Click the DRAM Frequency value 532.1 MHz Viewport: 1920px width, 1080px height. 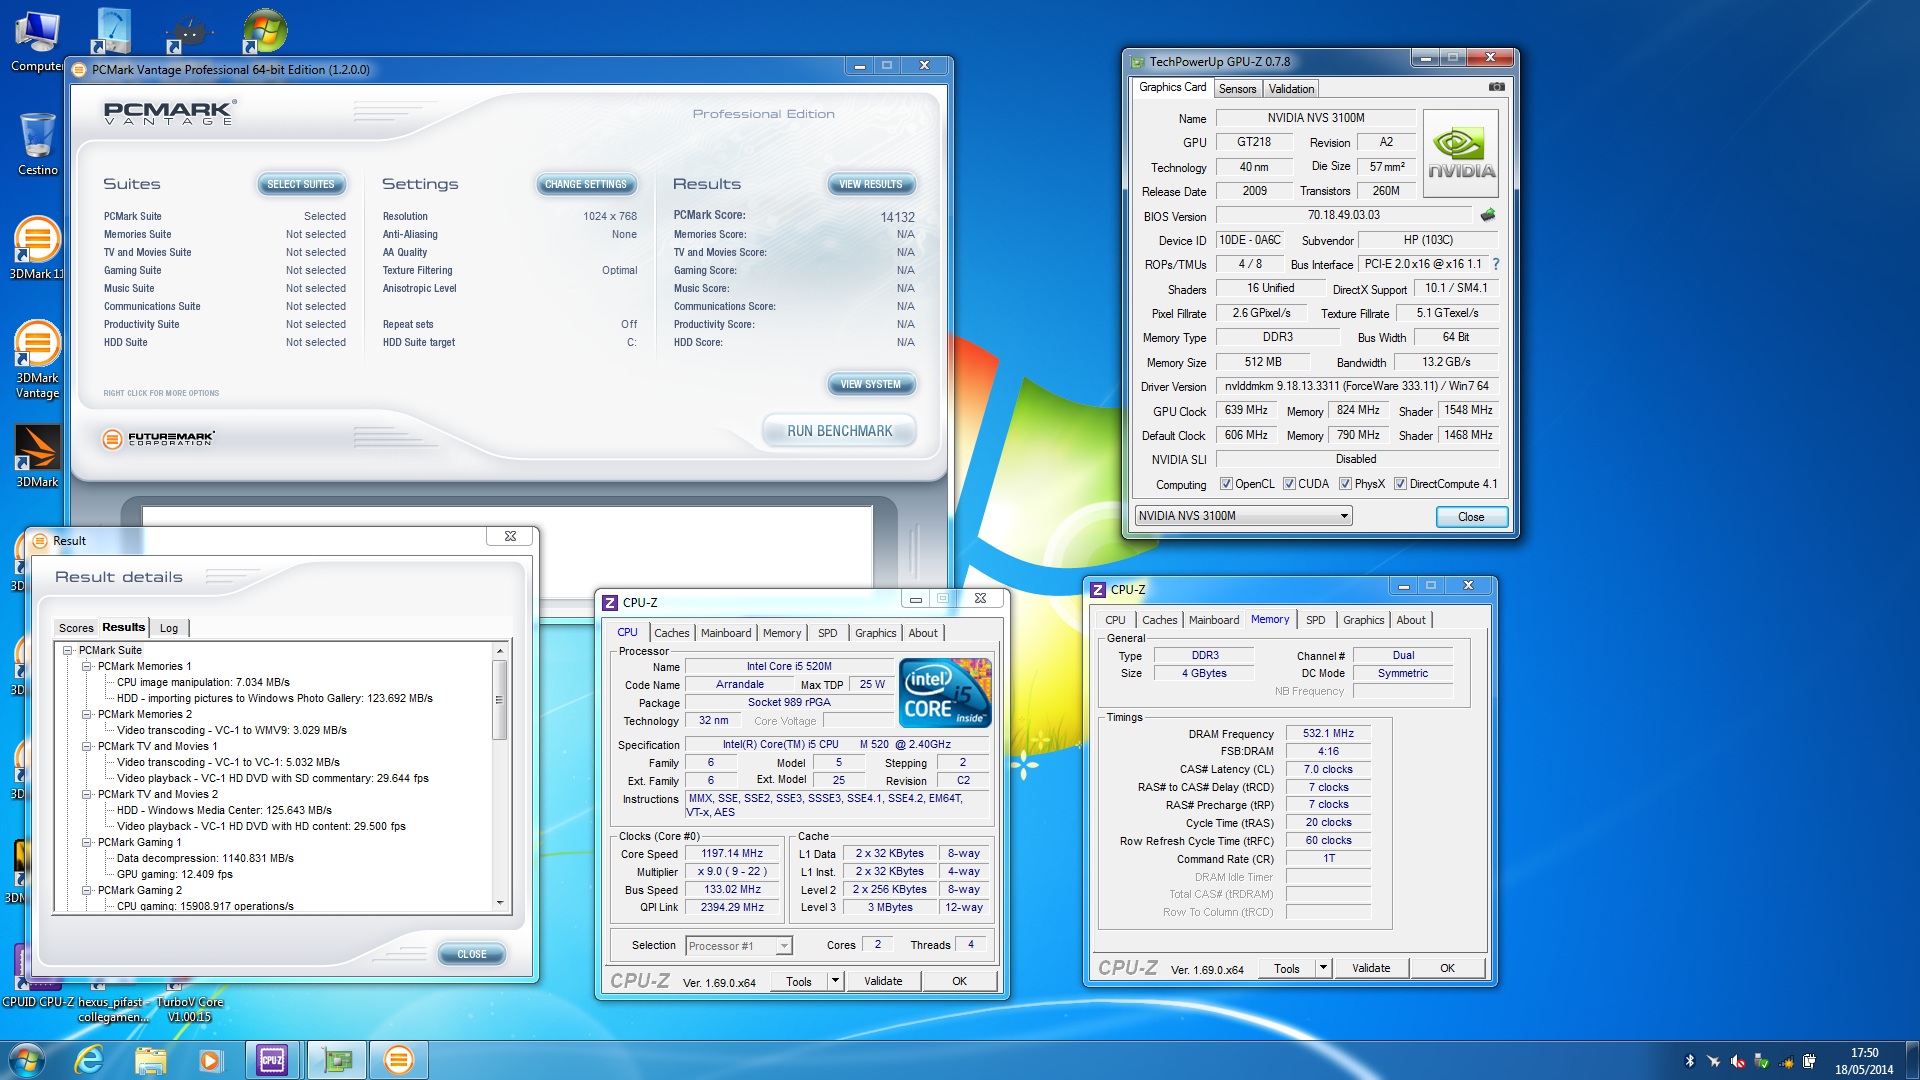tap(1328, 733)
